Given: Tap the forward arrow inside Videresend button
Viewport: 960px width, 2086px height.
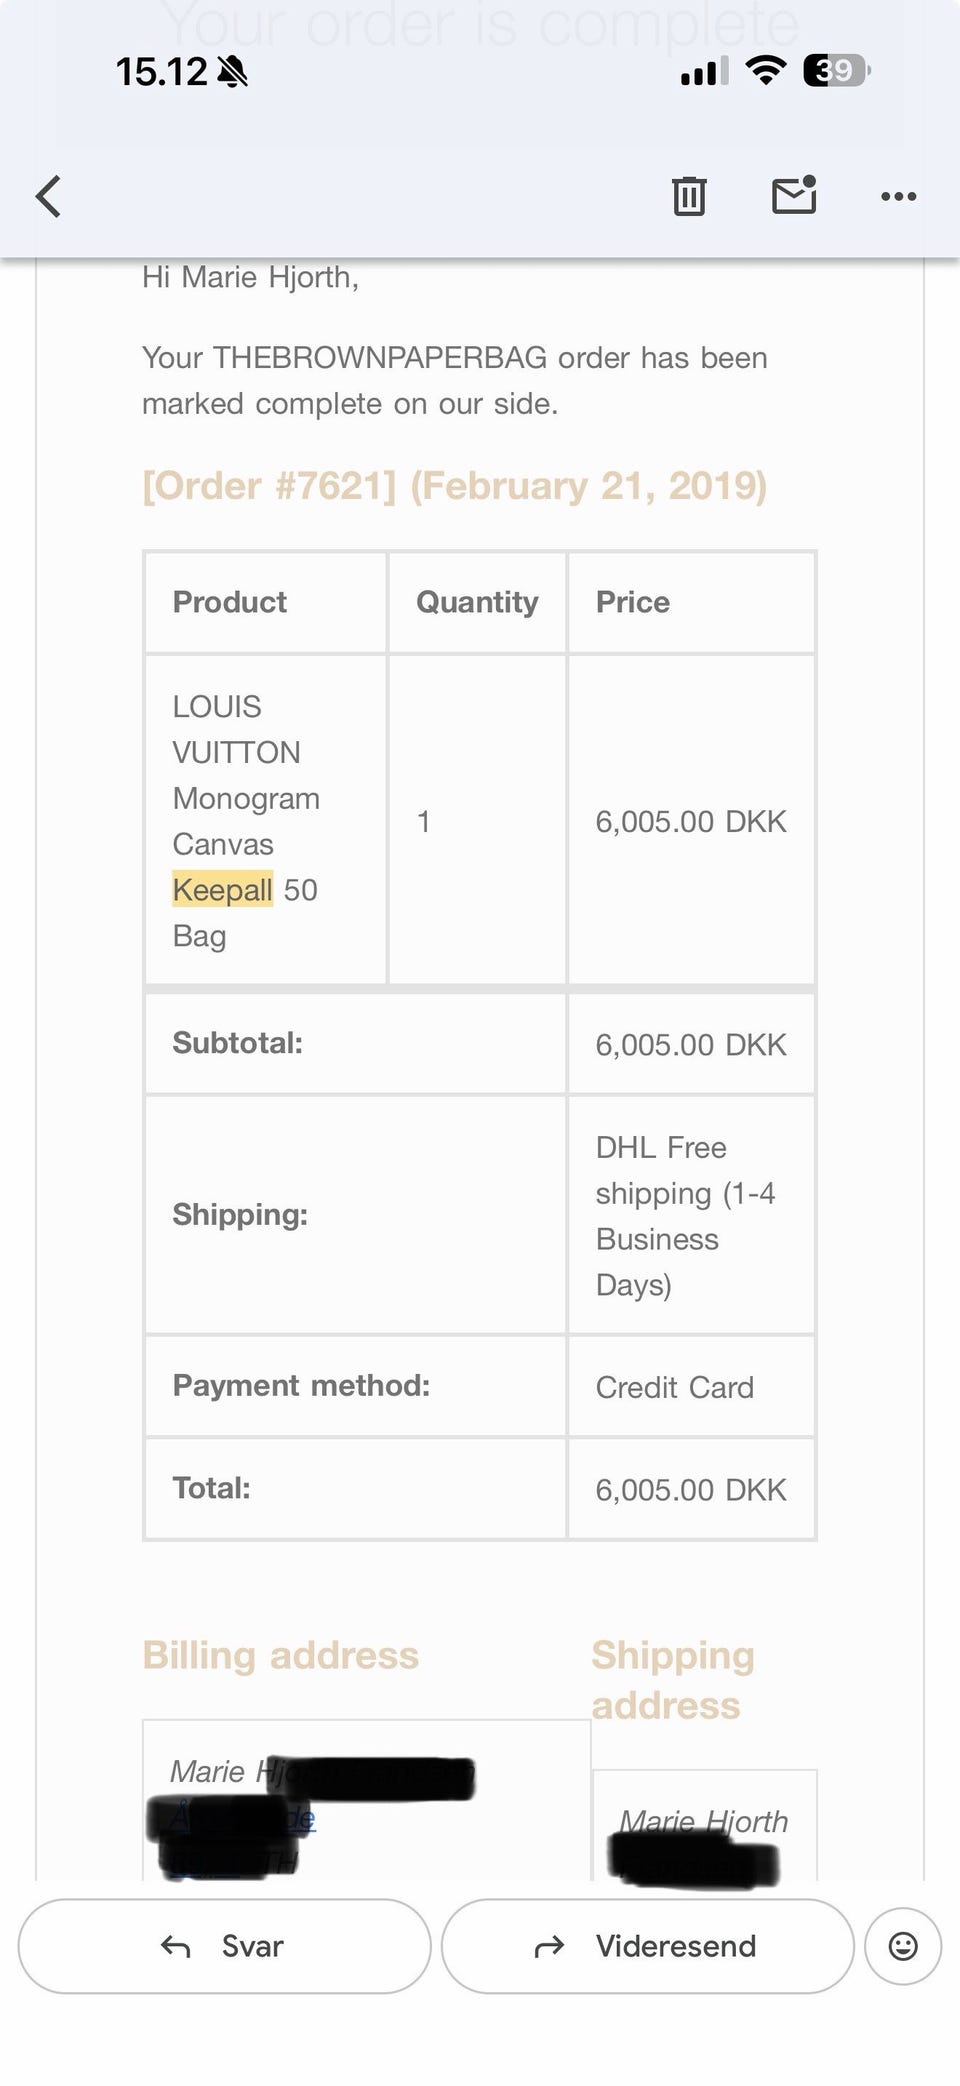Looking at the screenshot, I should [x=549, y=1946].
